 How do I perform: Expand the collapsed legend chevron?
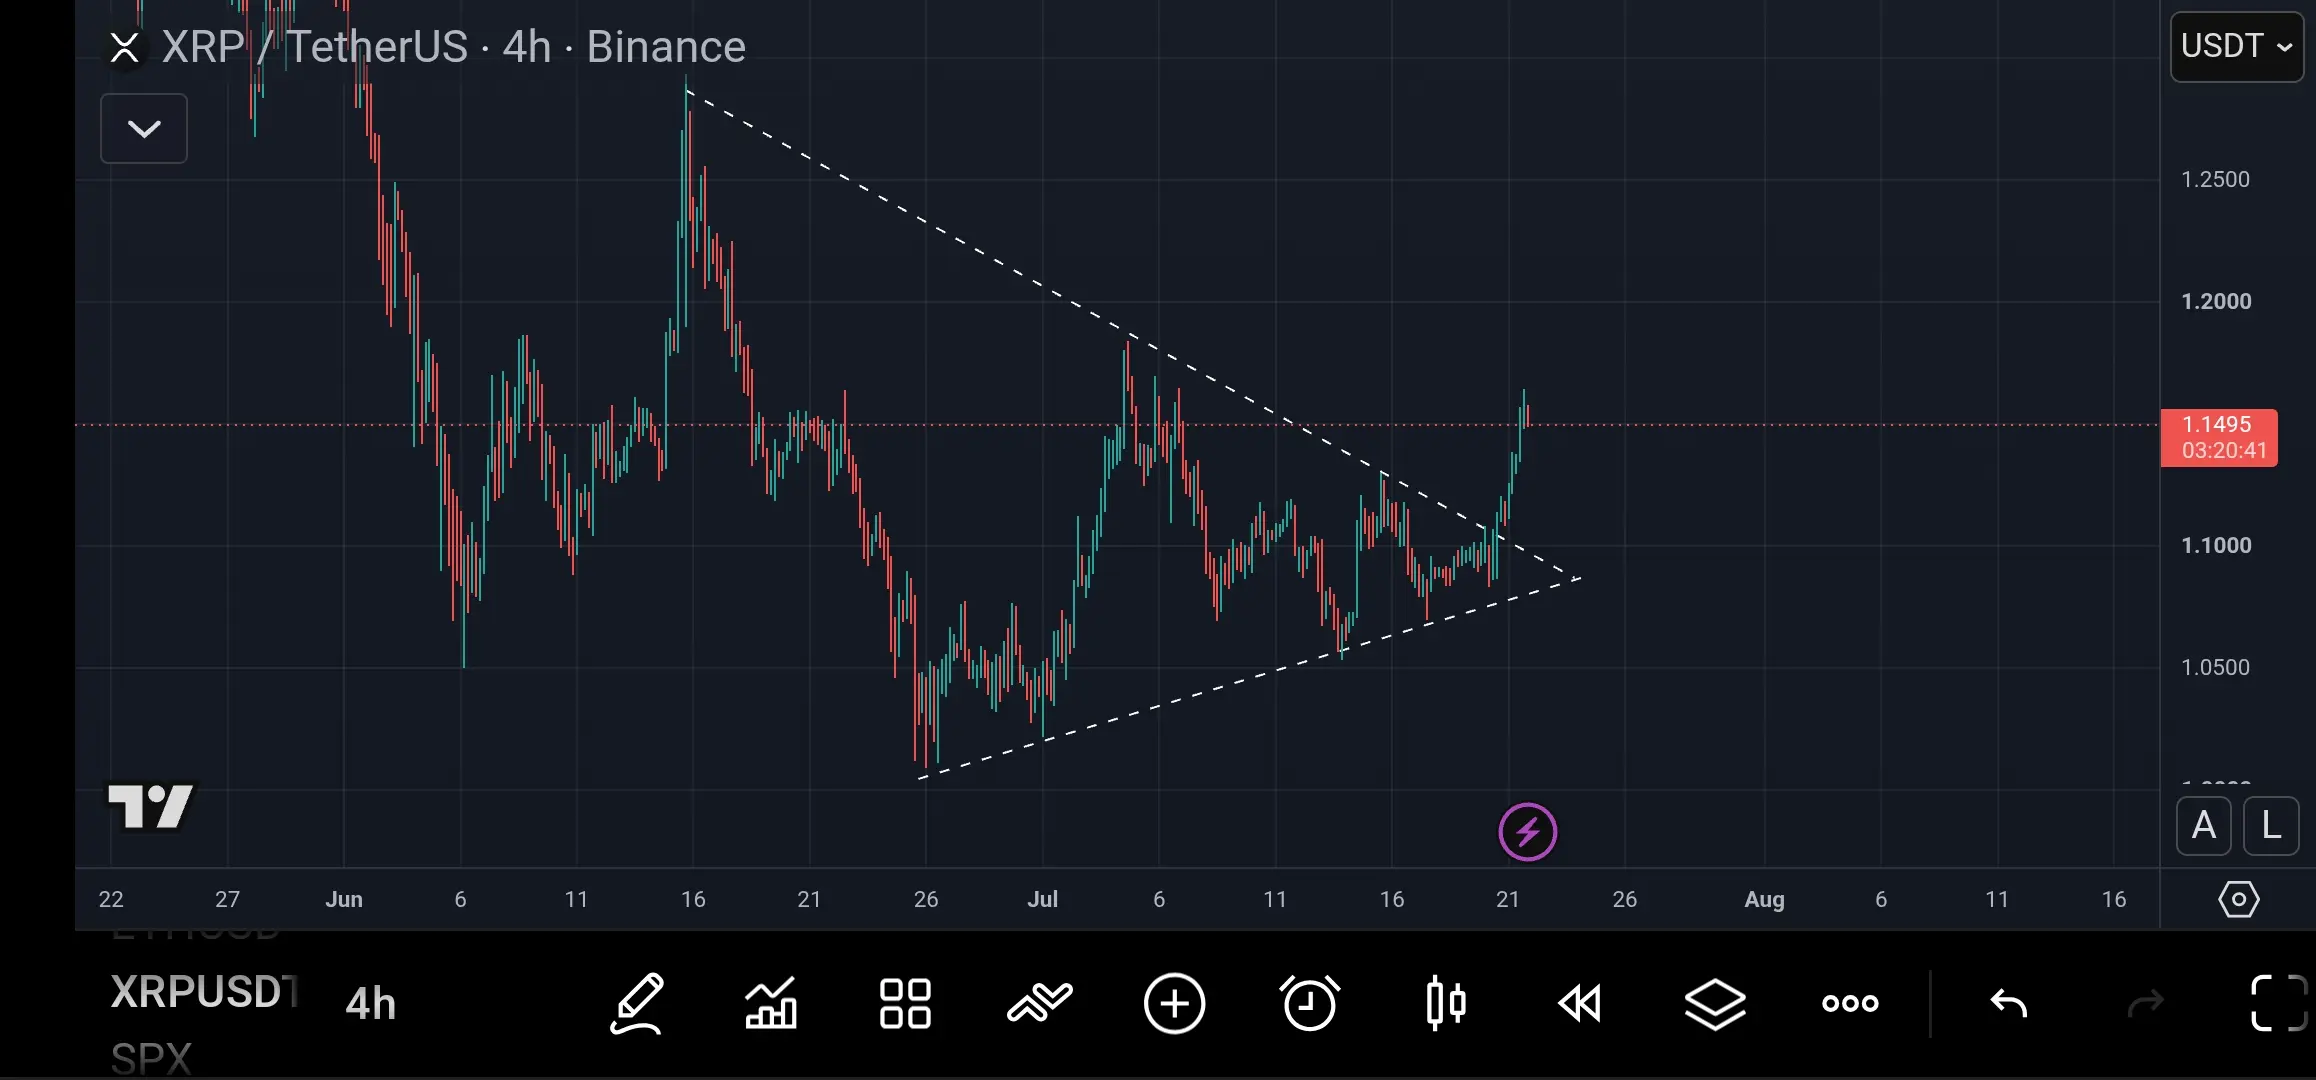click(144, 128)
